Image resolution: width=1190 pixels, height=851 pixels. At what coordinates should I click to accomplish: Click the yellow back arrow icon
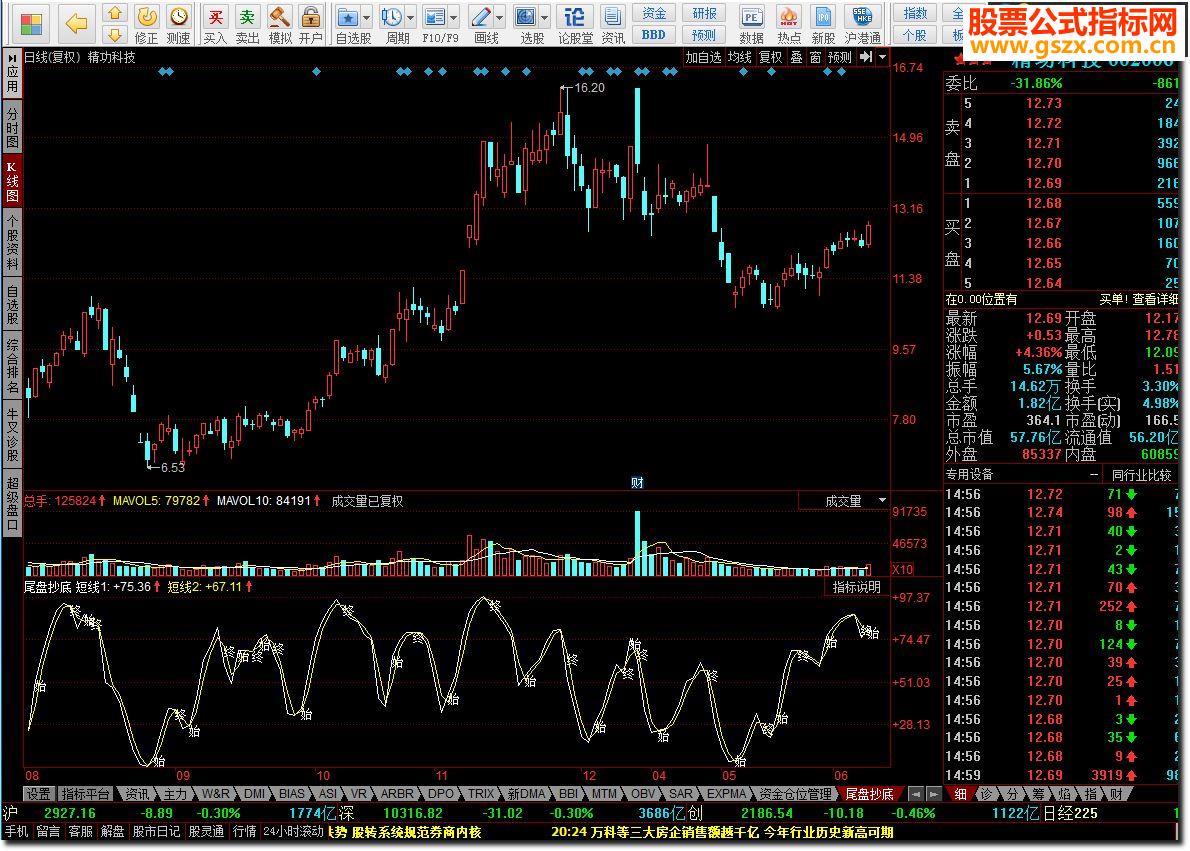click(x=77, y=24)
